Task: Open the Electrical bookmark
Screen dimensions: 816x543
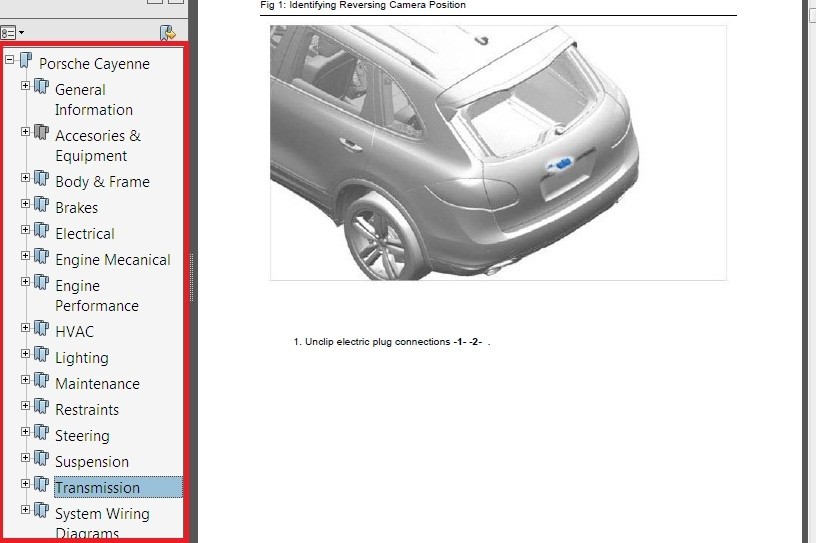Action: pos(85,234)
